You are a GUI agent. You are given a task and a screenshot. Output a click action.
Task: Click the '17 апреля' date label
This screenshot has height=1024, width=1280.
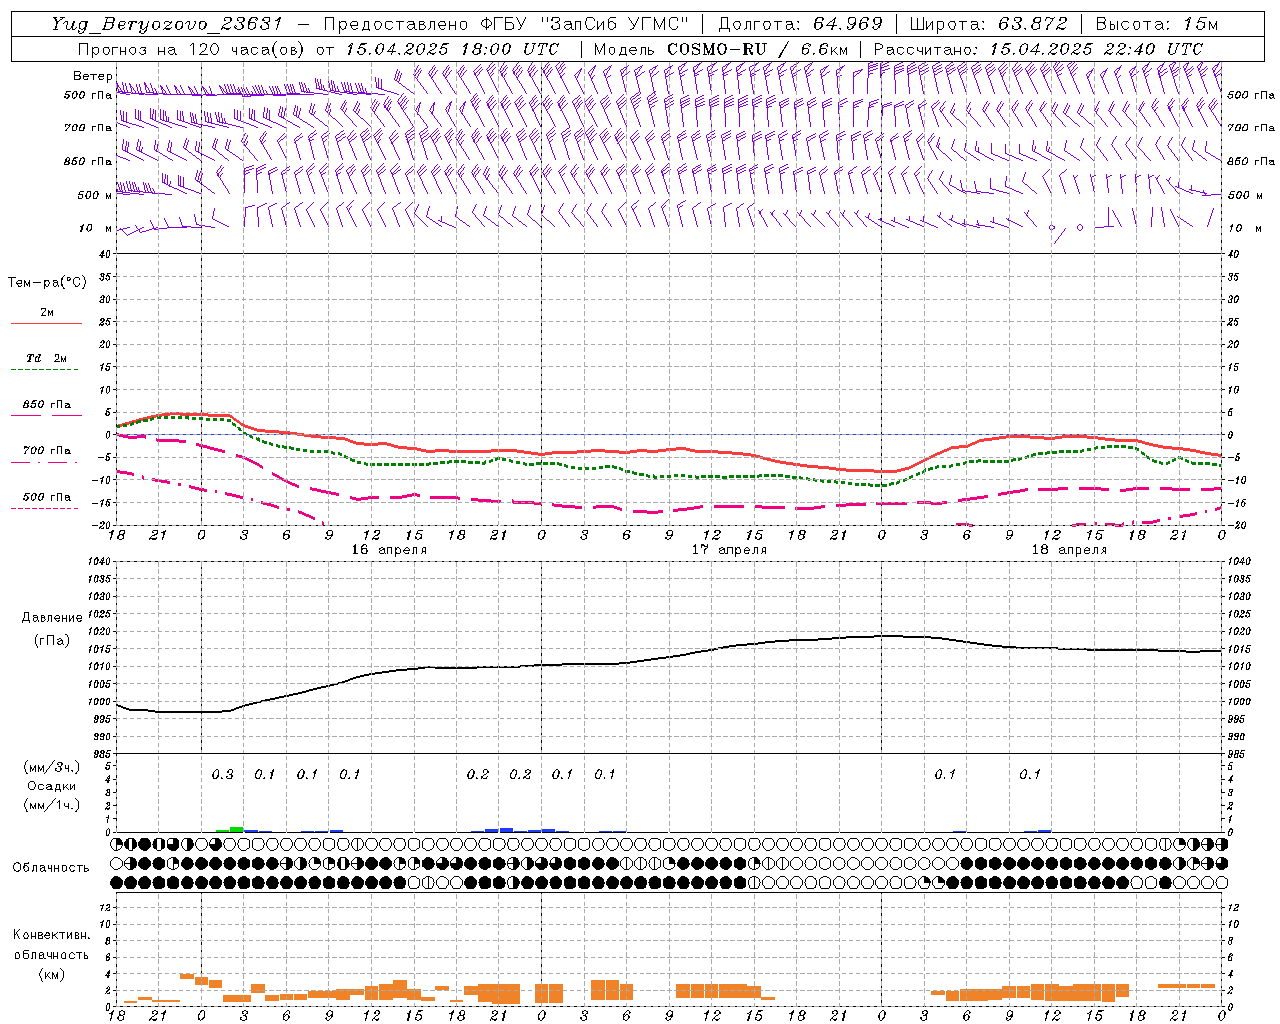click(729, 550)
